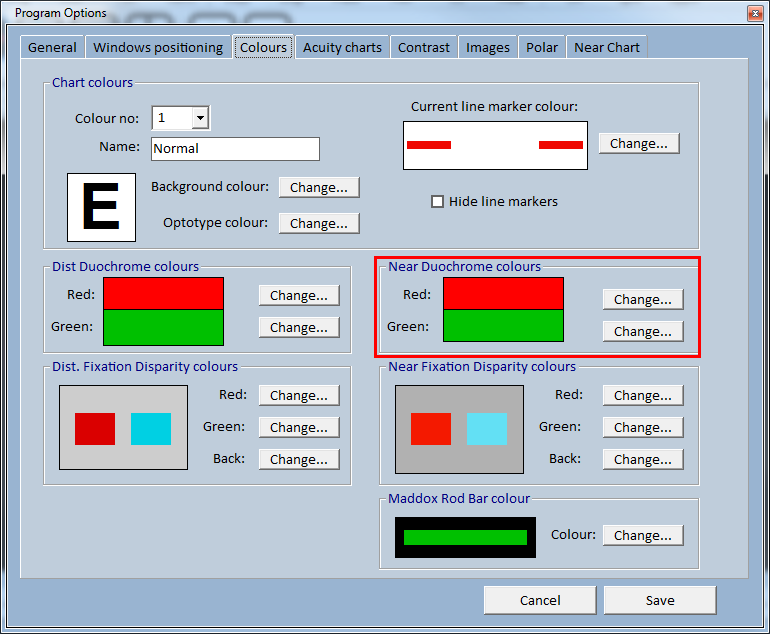Change the Maddox Rod Bar colour

pos(642,535)
